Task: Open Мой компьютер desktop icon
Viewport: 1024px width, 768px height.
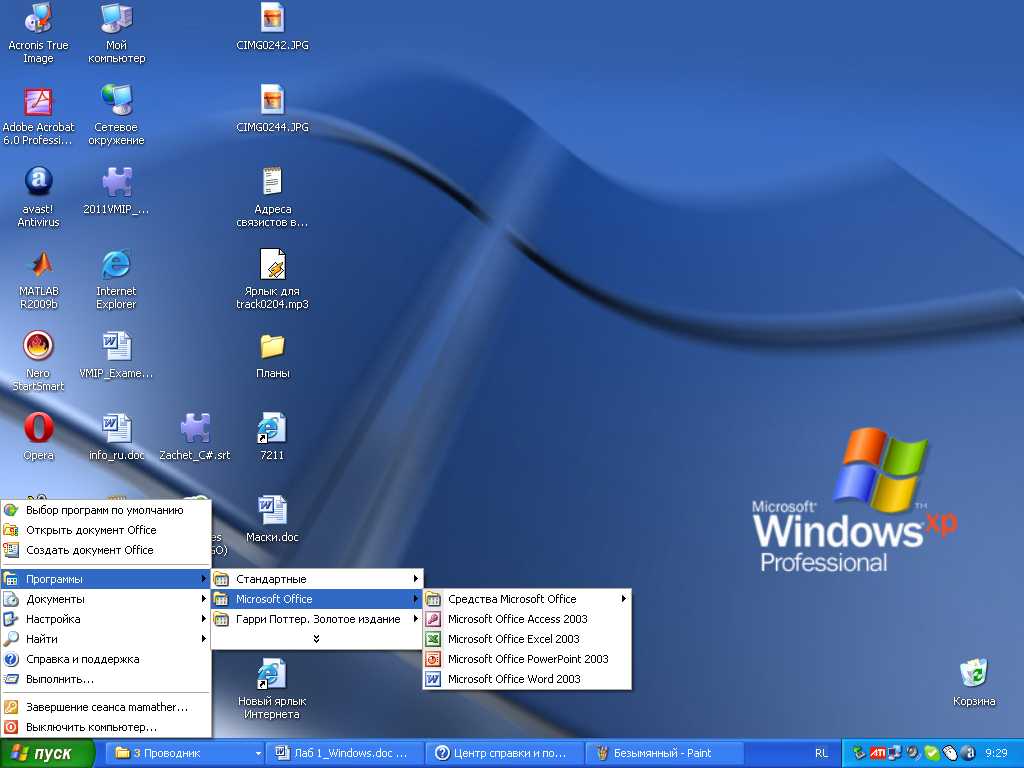Action: (116, 33)
